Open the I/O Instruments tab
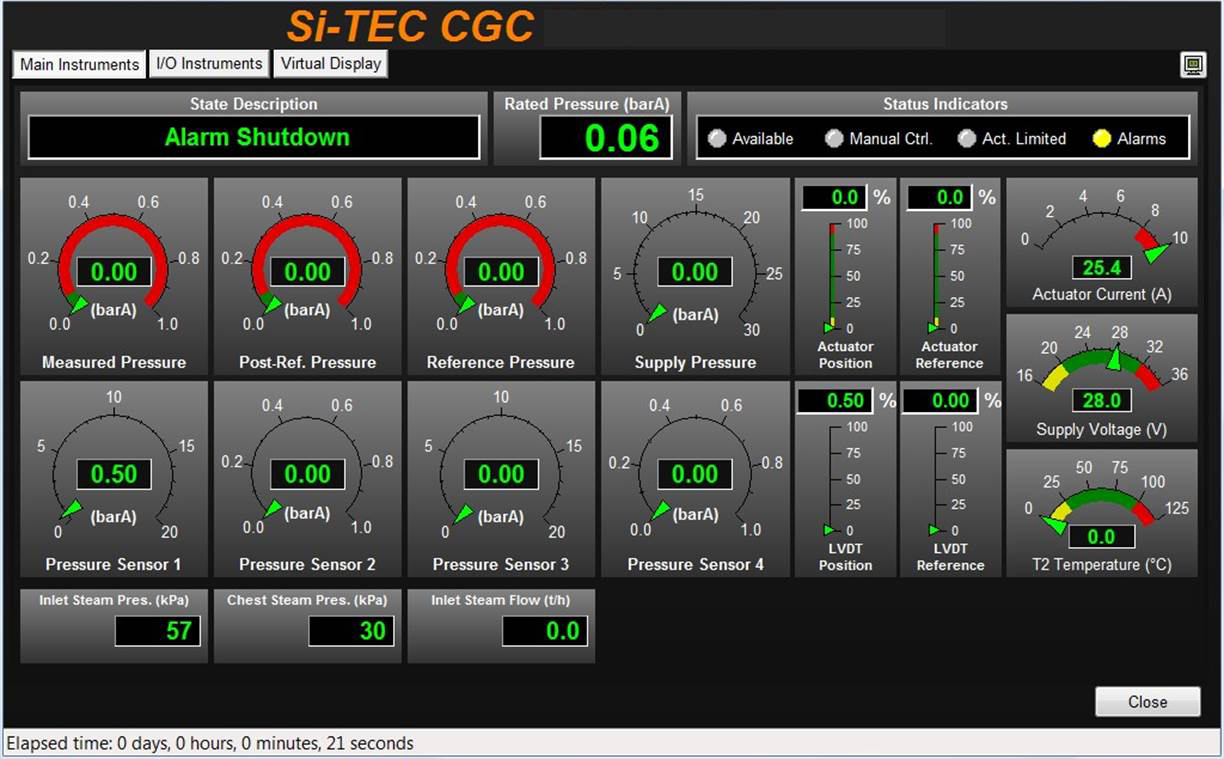The image size is (1224, 759). pyautogui.click(x=209, y=63)
